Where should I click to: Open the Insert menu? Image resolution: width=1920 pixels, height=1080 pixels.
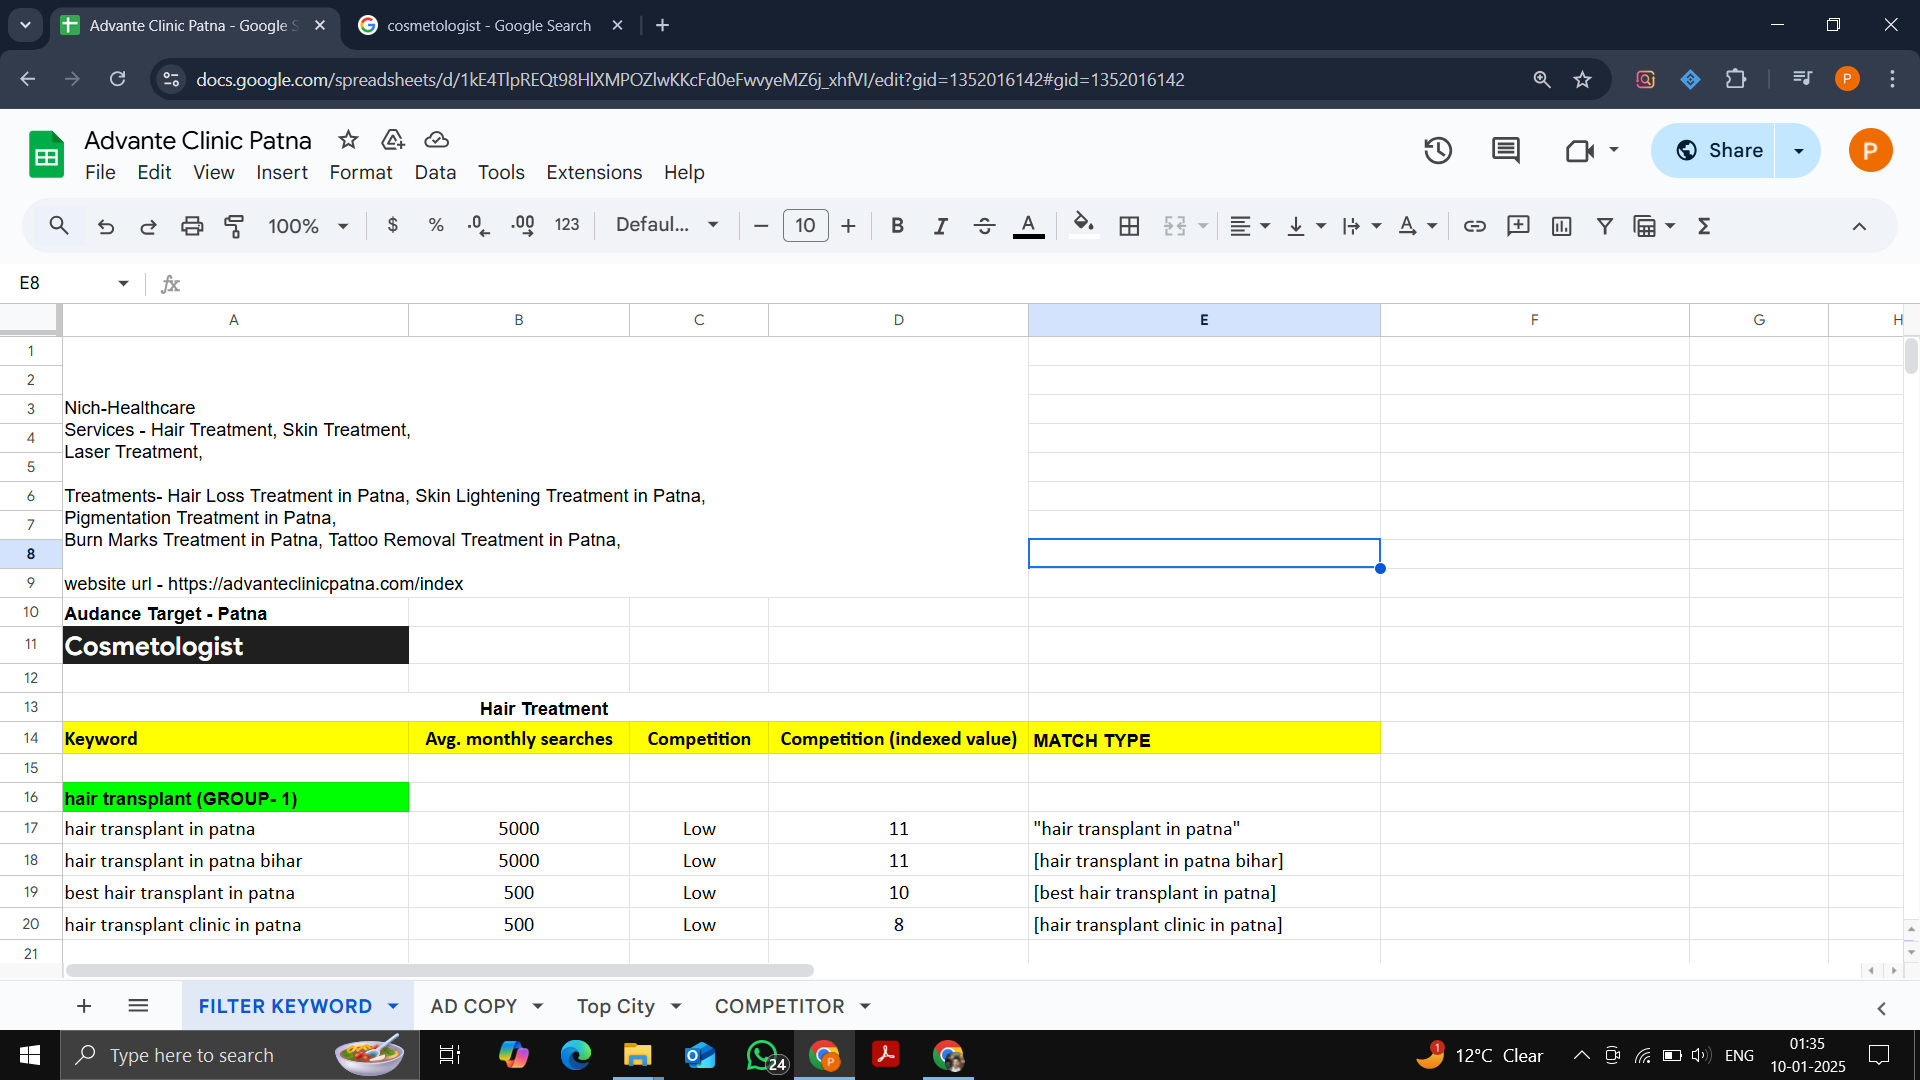(x=282, y=172)
